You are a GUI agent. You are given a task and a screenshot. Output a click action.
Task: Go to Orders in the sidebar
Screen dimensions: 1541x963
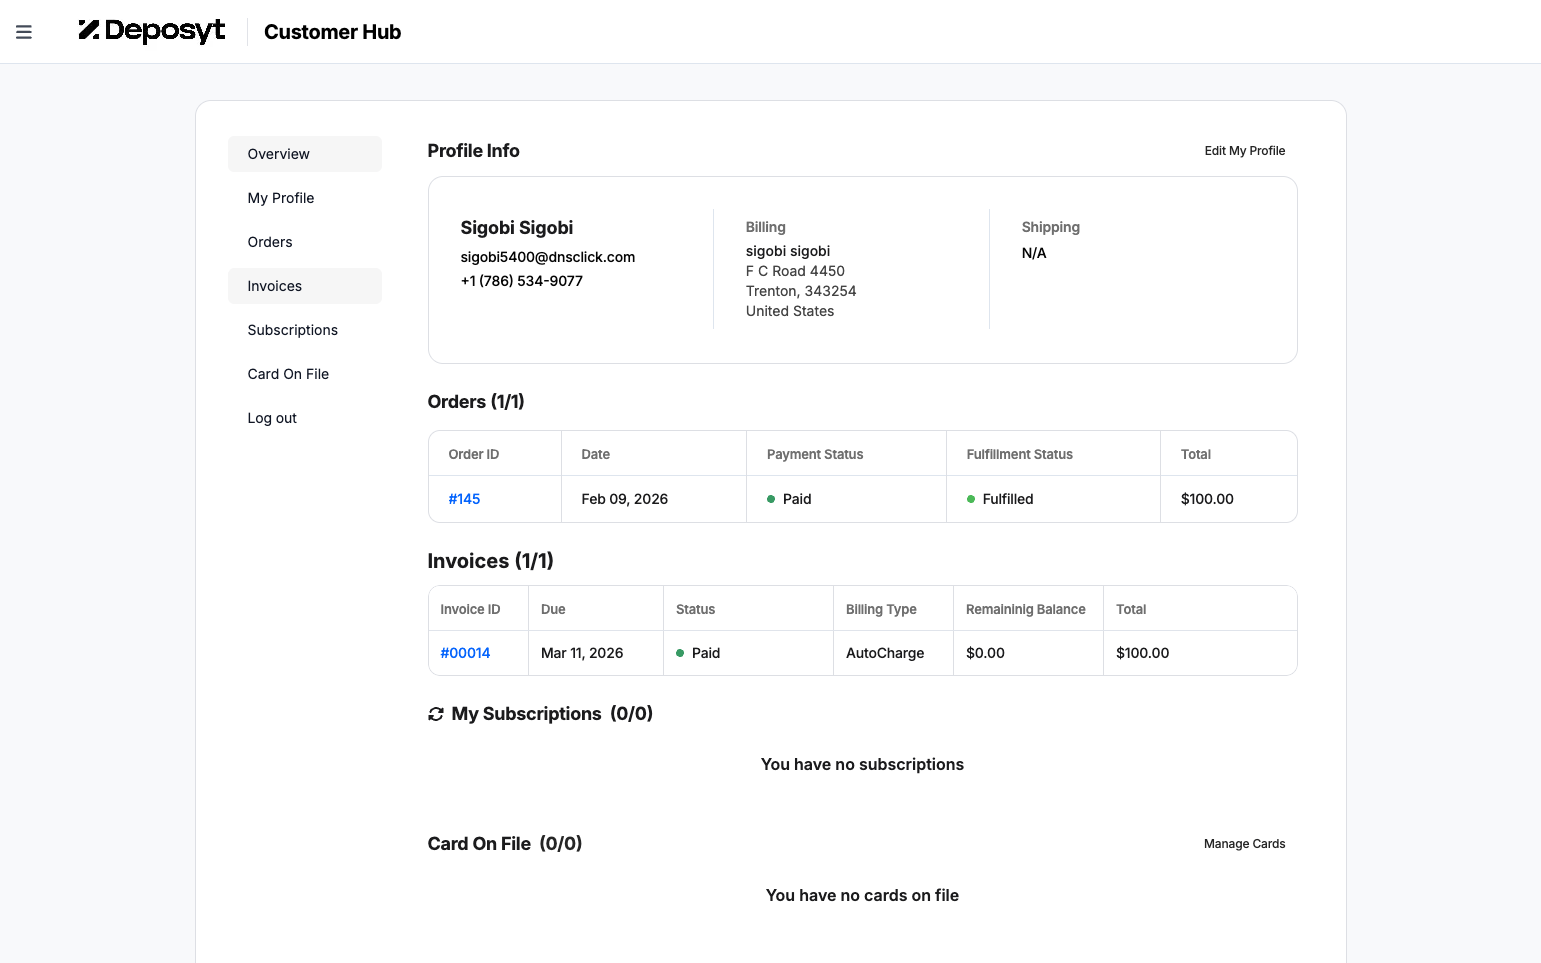305,242
